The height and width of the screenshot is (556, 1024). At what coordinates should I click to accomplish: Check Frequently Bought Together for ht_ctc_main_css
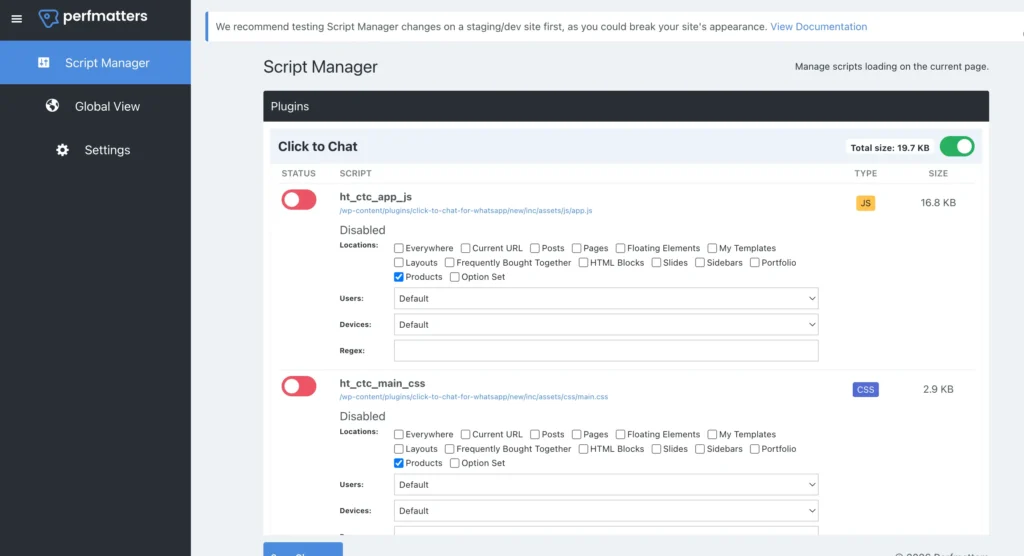449,449
